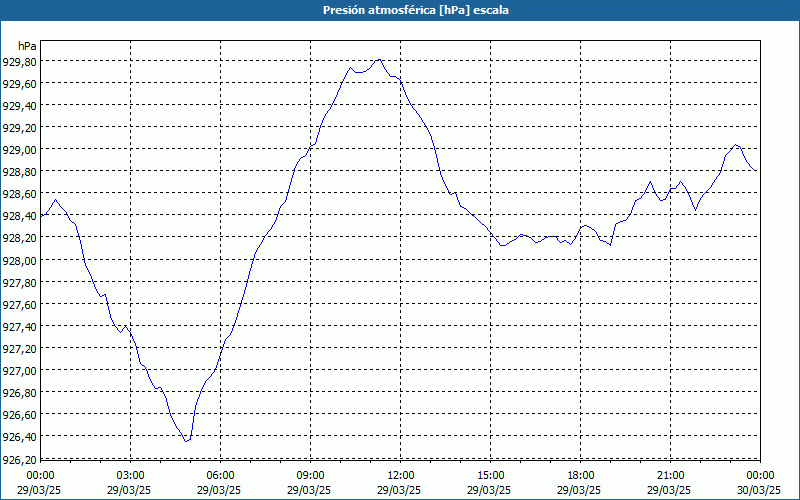
Task: Click the 926,20 y-axis label
Action: 19,459
